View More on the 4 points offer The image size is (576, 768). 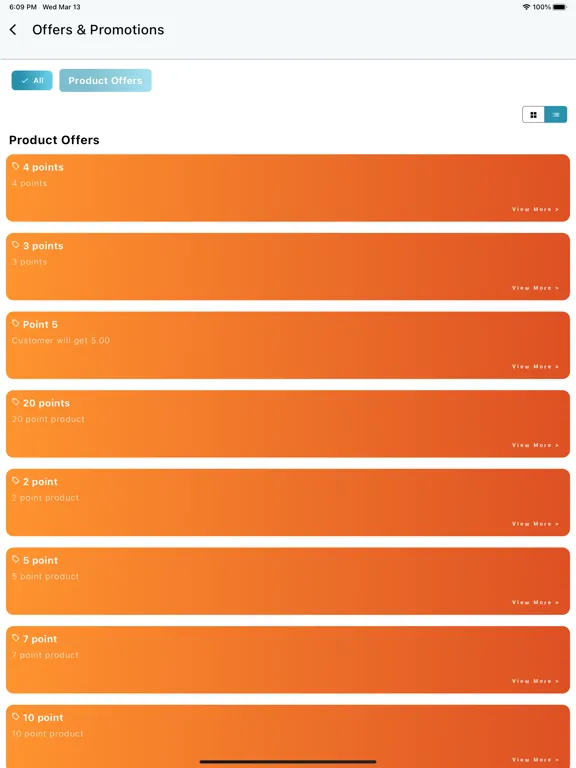pyautogui.click(x=535, y=209)
